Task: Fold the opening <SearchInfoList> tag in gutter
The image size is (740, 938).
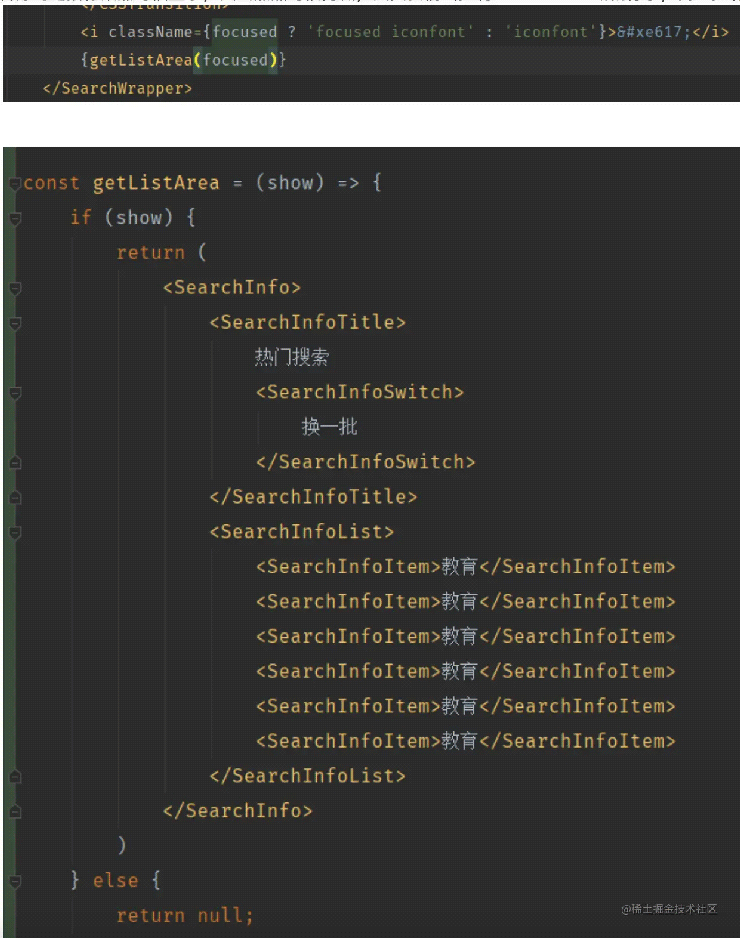Action: 16,532
